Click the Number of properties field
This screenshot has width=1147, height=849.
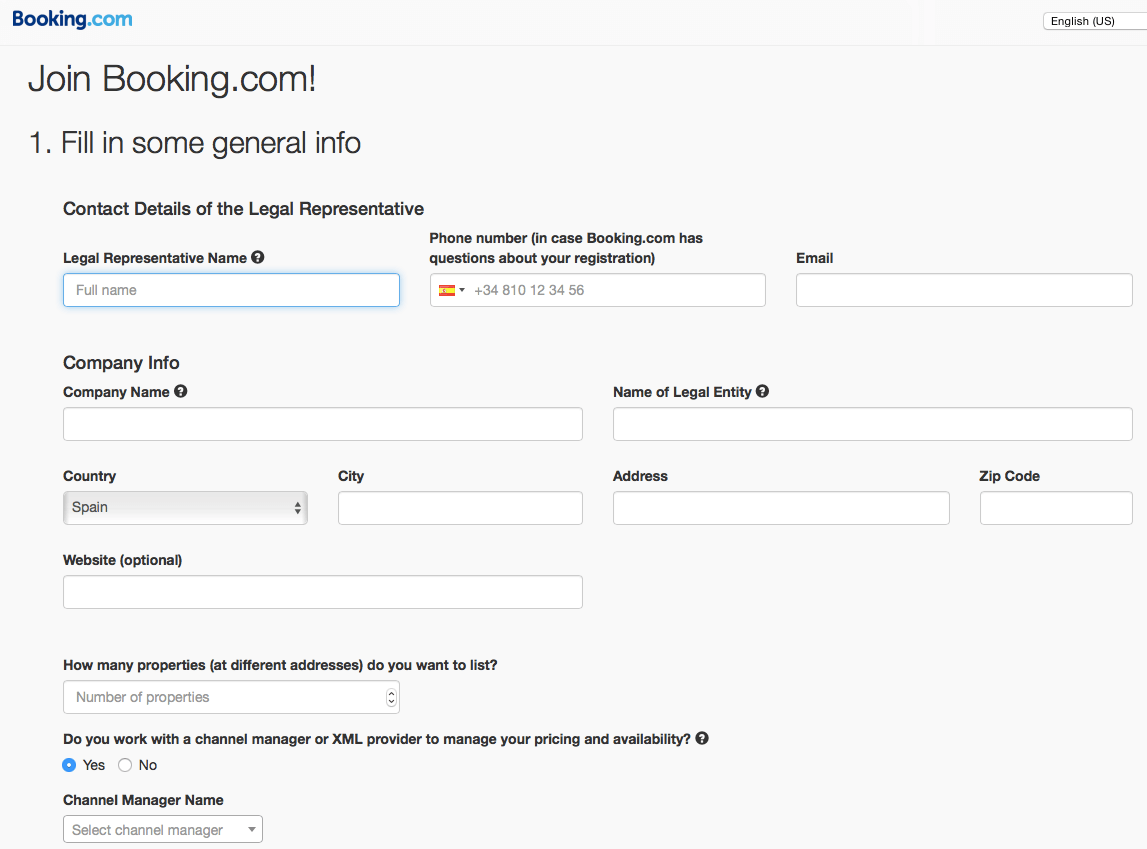point(231,698)
